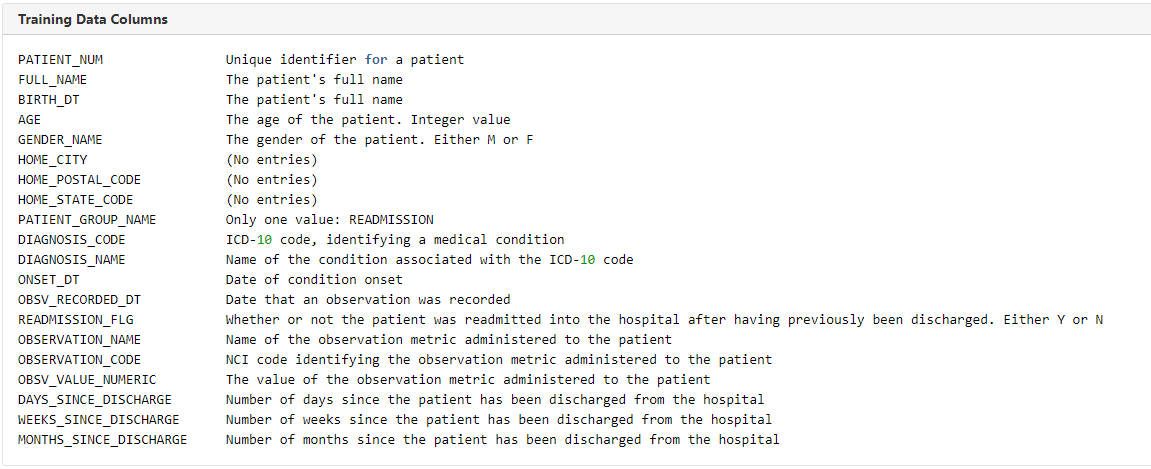Click the HOME_POSTAL_CODE column name
This screenshot has width=1151, height=469.
pos(79,180)
